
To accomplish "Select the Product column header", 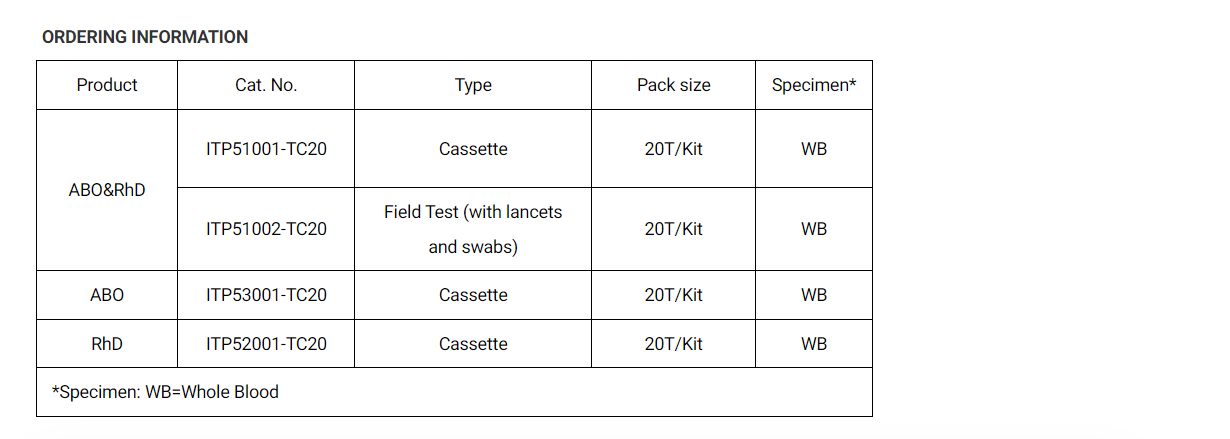I will pos(107,85).
